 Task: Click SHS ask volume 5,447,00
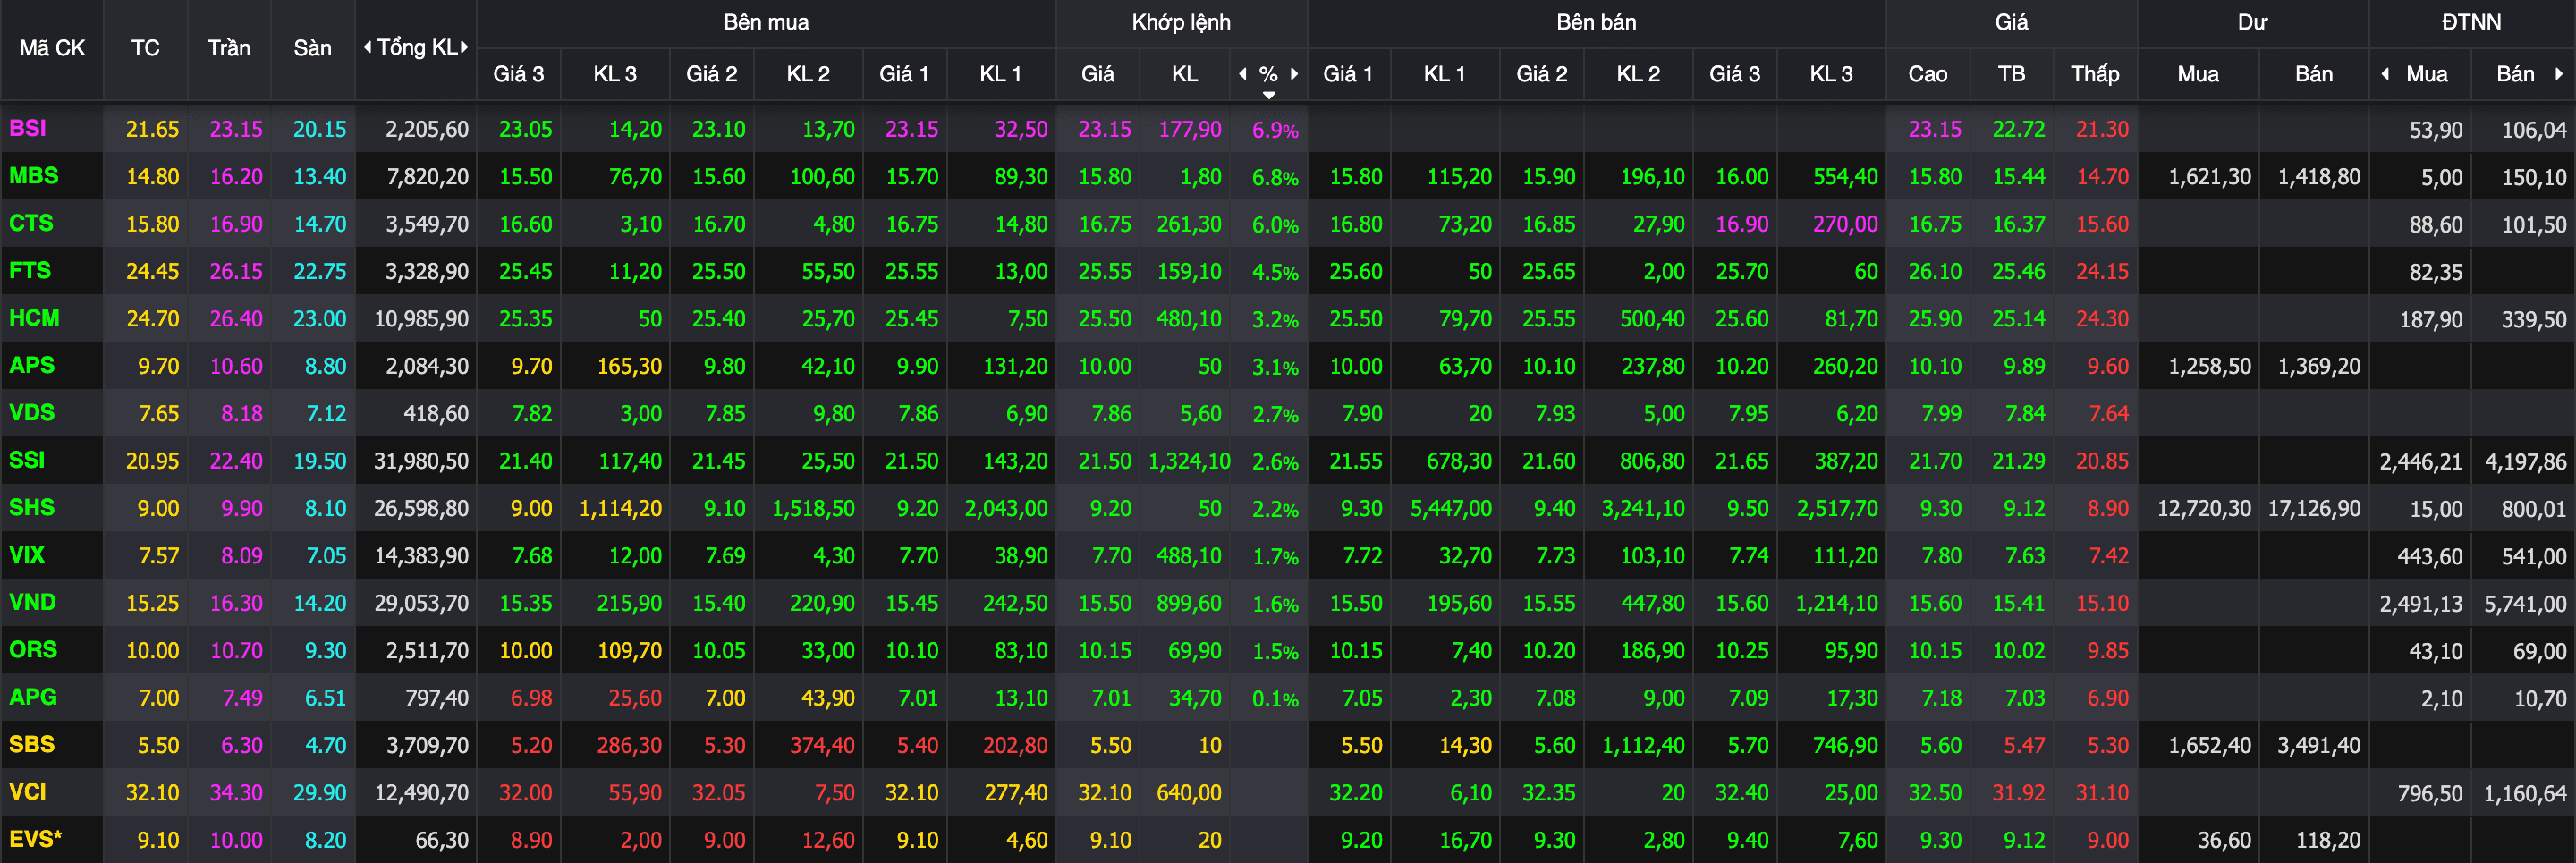click(1450, 509)
